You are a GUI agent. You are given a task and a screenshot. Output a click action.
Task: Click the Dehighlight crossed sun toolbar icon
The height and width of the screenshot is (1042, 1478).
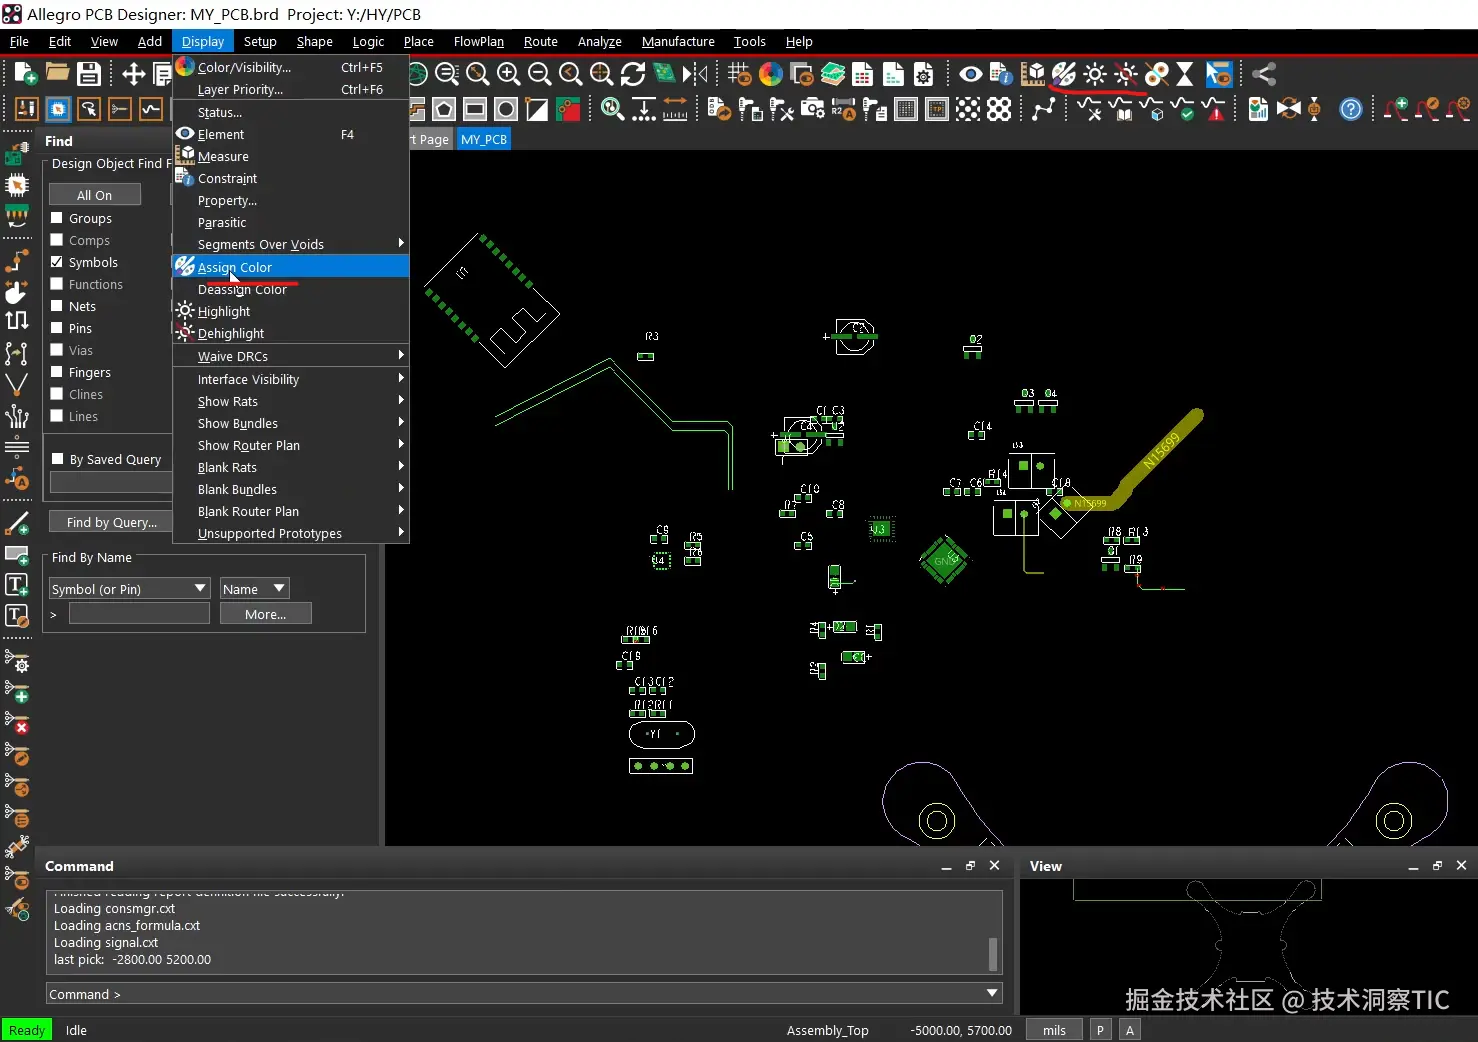[1126, 73]
